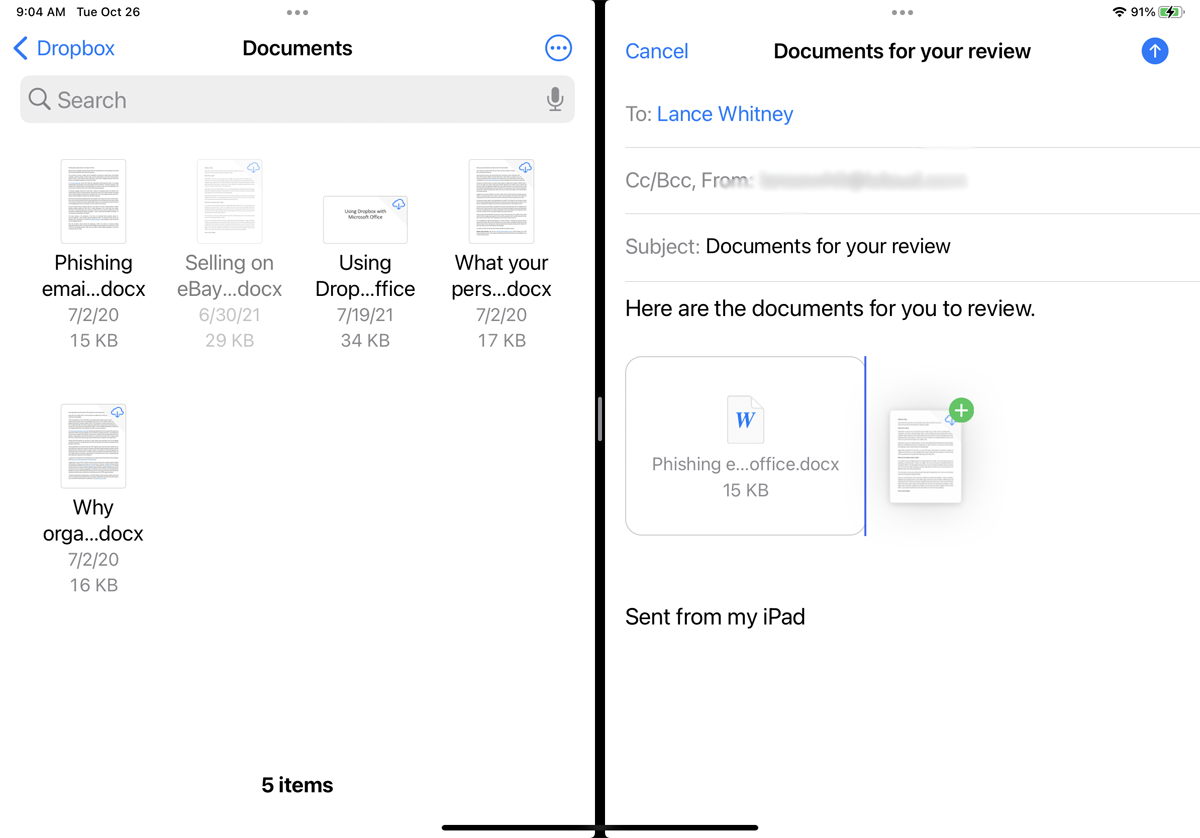This screenshot has width=1200, height=838.
Task: Open the What your pers...docx file thumbnail
Action: point(501,201)
